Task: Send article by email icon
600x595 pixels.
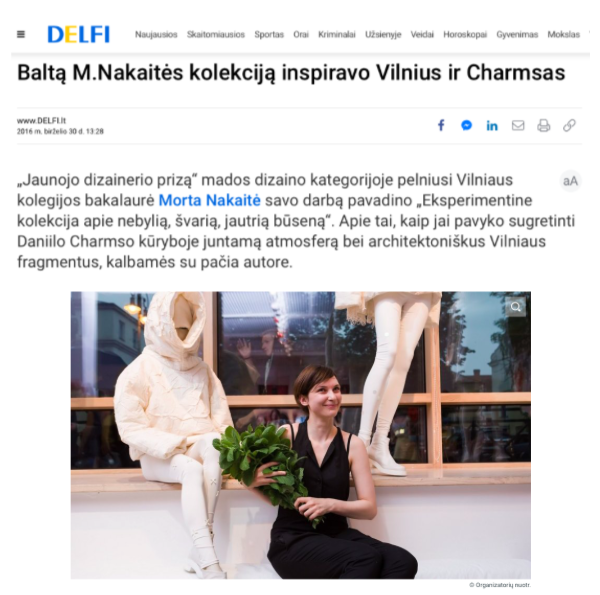Action: [x=518, y=125]
